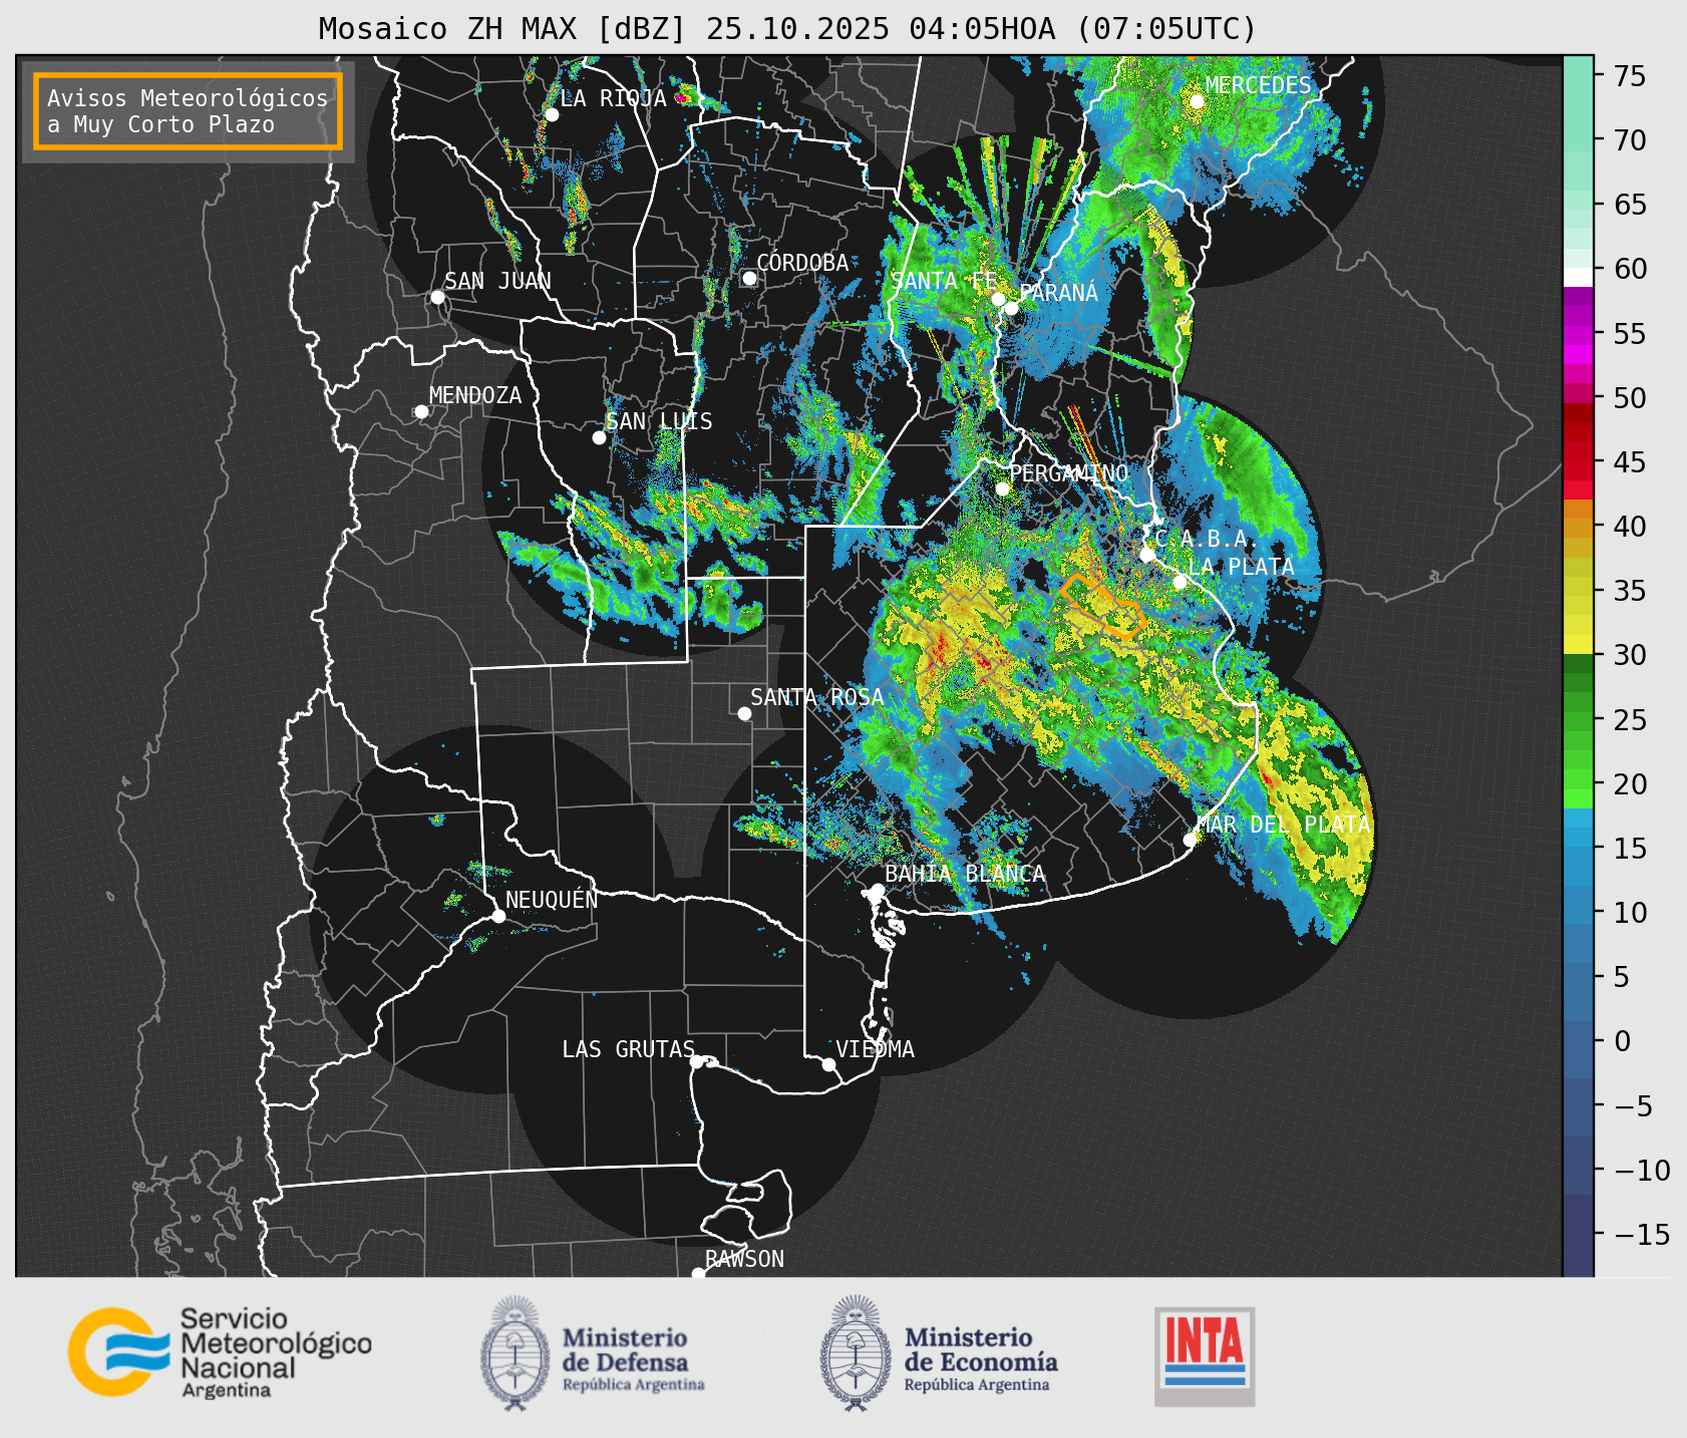Click the CÓRDOBA city label

pyautogui.click(x=802, y=263)
